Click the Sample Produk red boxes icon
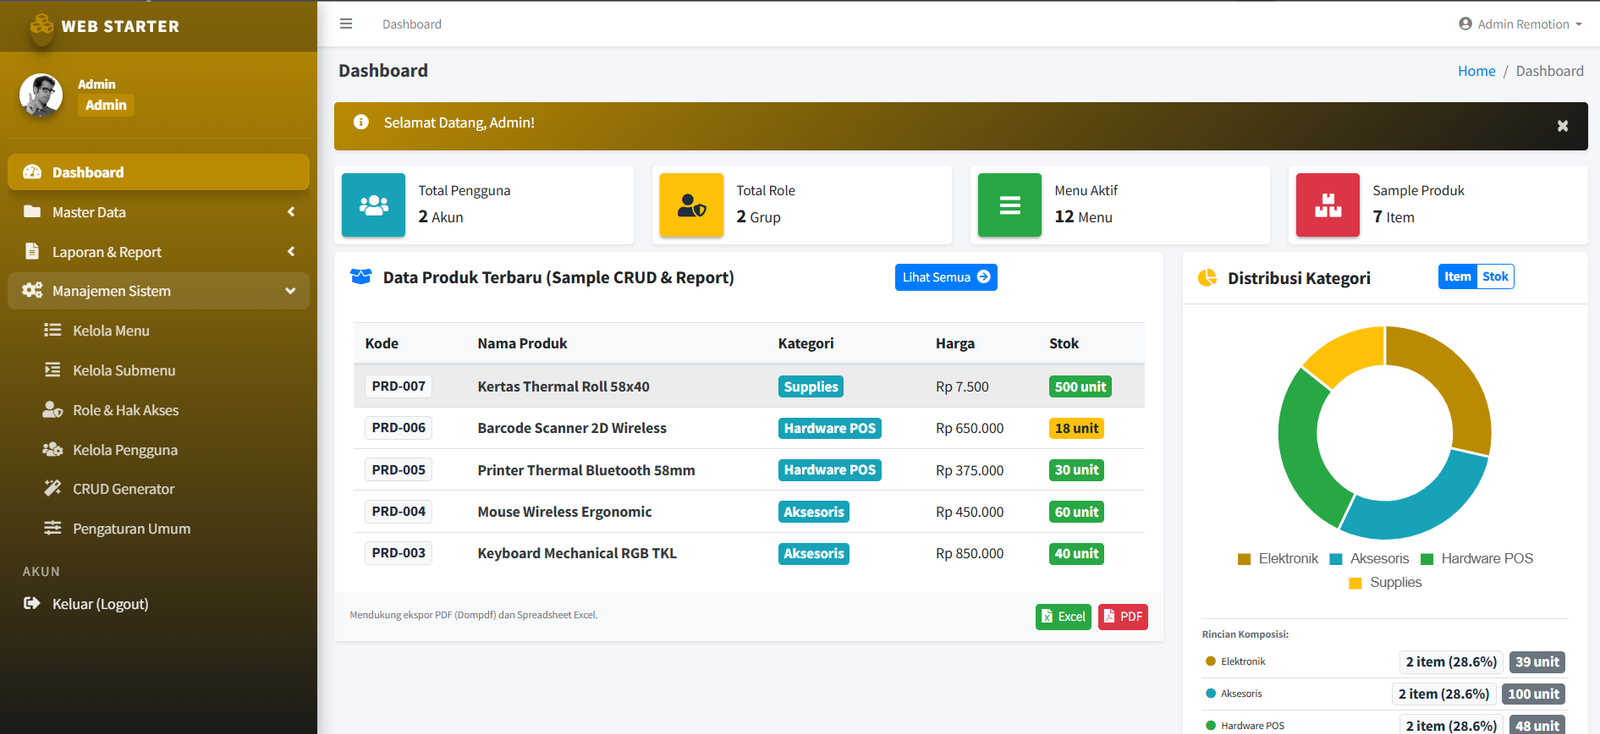1600x734 pixels. [1328, 205]
